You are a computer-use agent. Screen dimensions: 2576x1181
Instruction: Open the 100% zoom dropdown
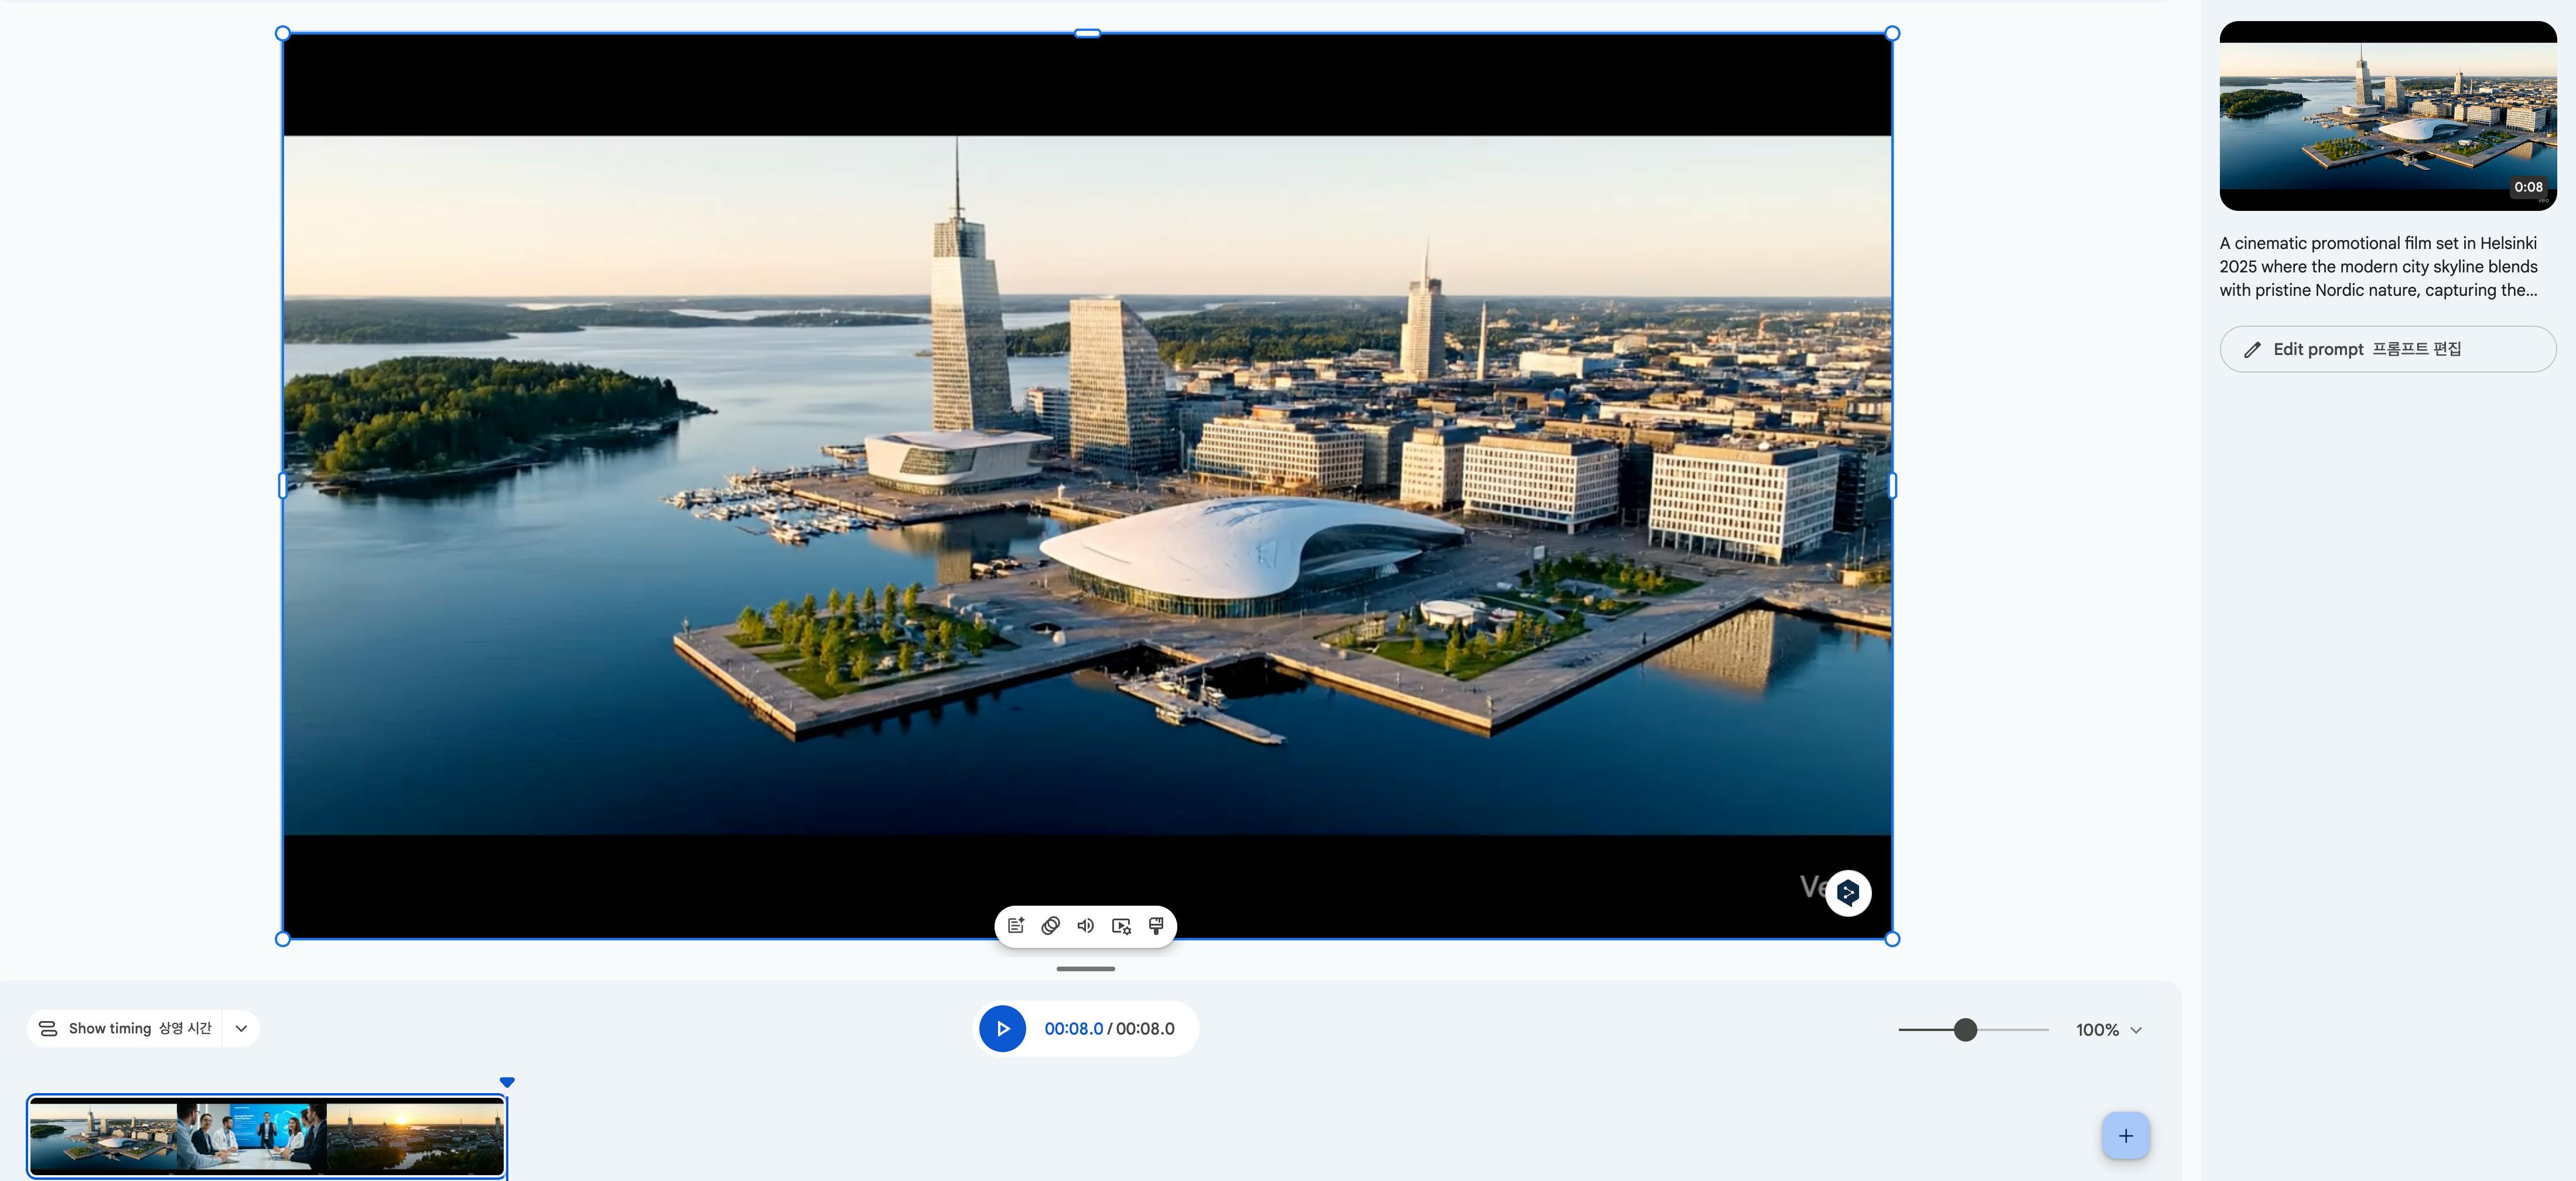tap(2109, 1029)
